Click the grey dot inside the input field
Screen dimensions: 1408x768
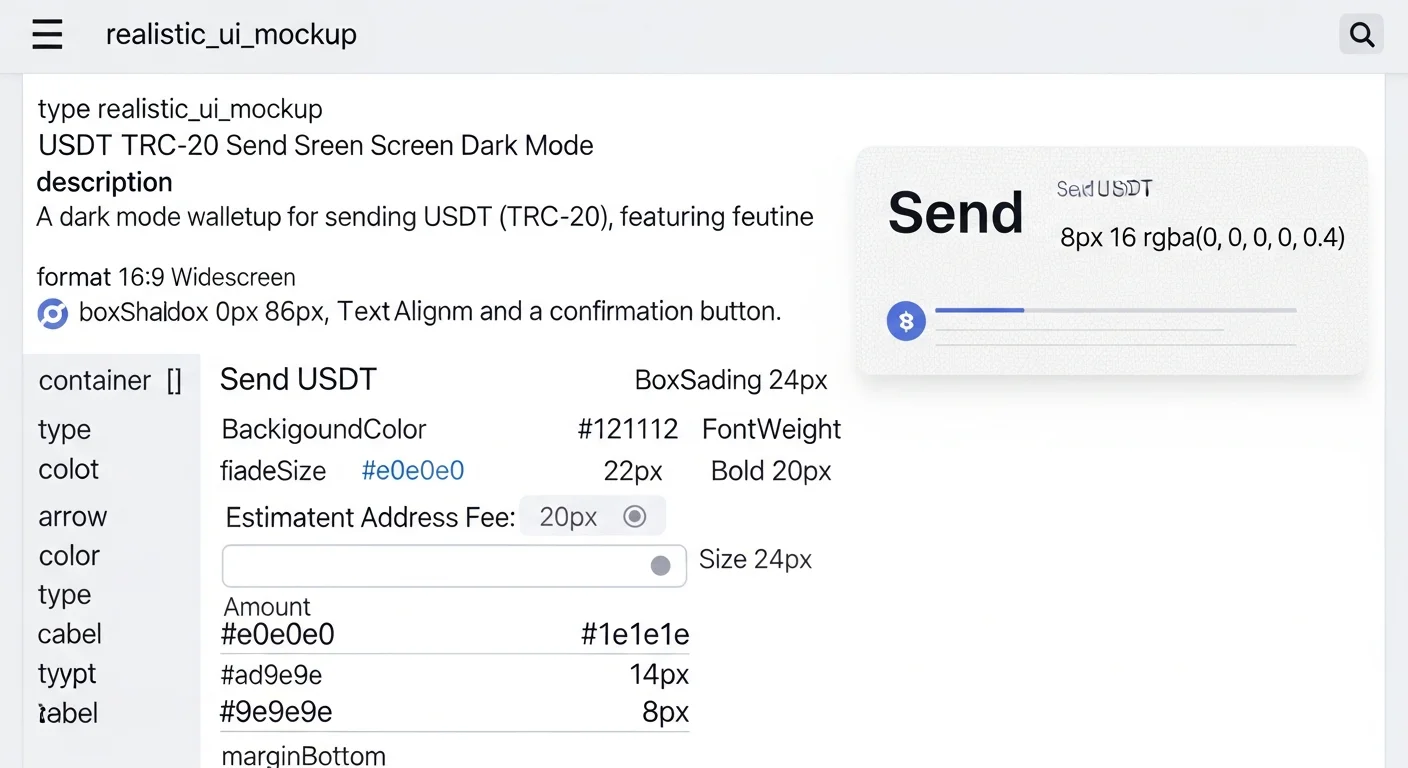660,566
